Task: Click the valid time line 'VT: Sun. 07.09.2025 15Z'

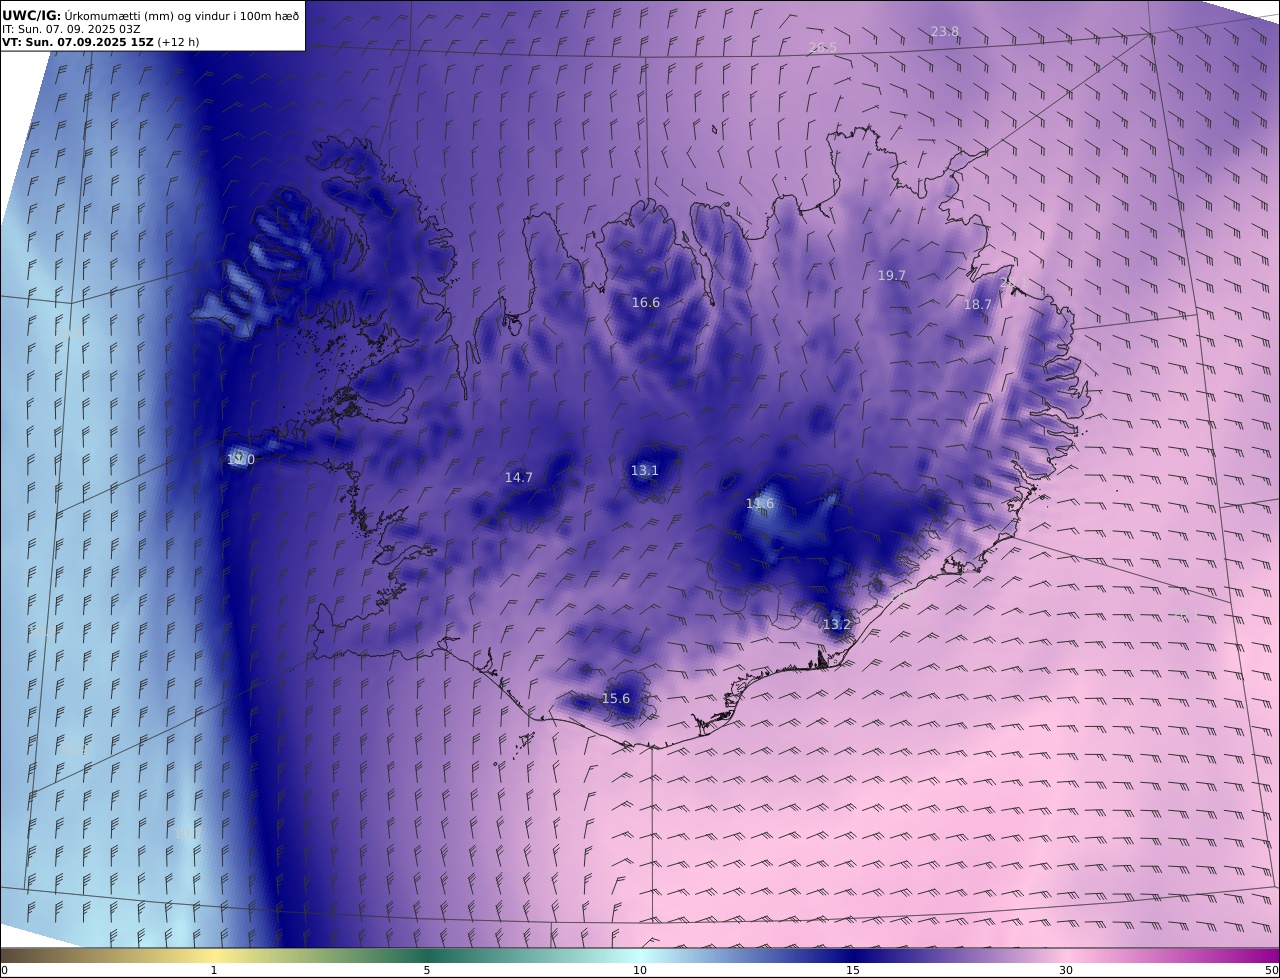Action: pyautogui.click(x=78, y=42)
